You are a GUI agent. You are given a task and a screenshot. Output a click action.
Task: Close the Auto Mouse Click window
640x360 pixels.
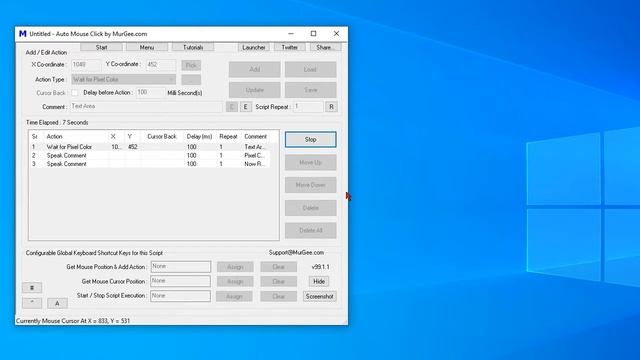click(336, 34)
